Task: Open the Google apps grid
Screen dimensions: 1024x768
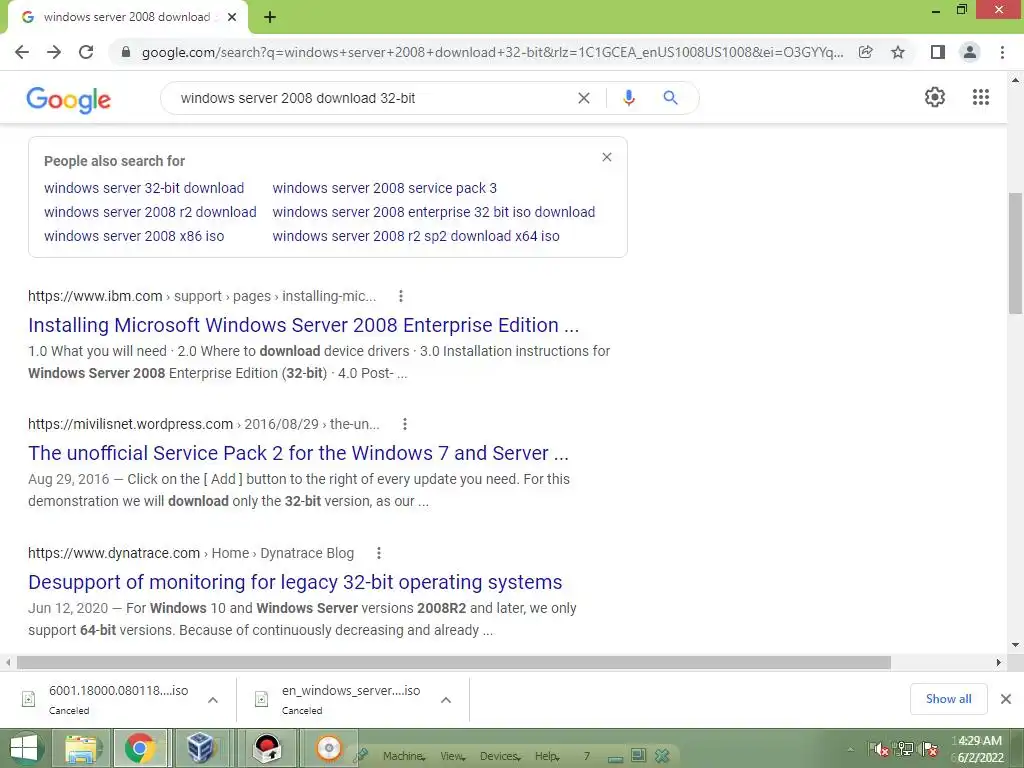Action: coord(981,97)
